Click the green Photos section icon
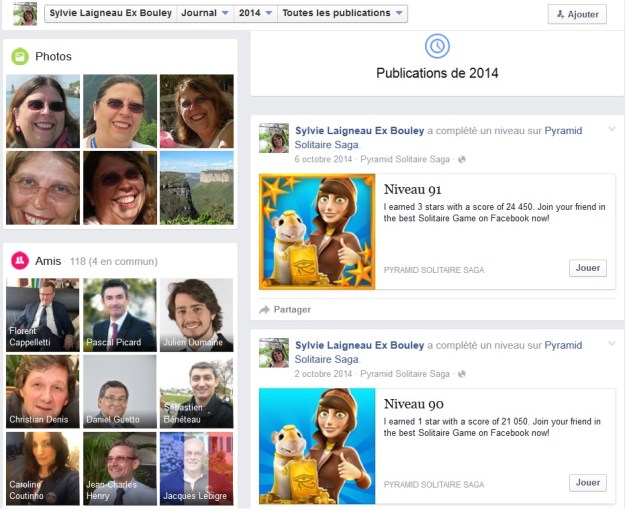The image size is (625, 511). pyautogui.click(x=20, y=56)
